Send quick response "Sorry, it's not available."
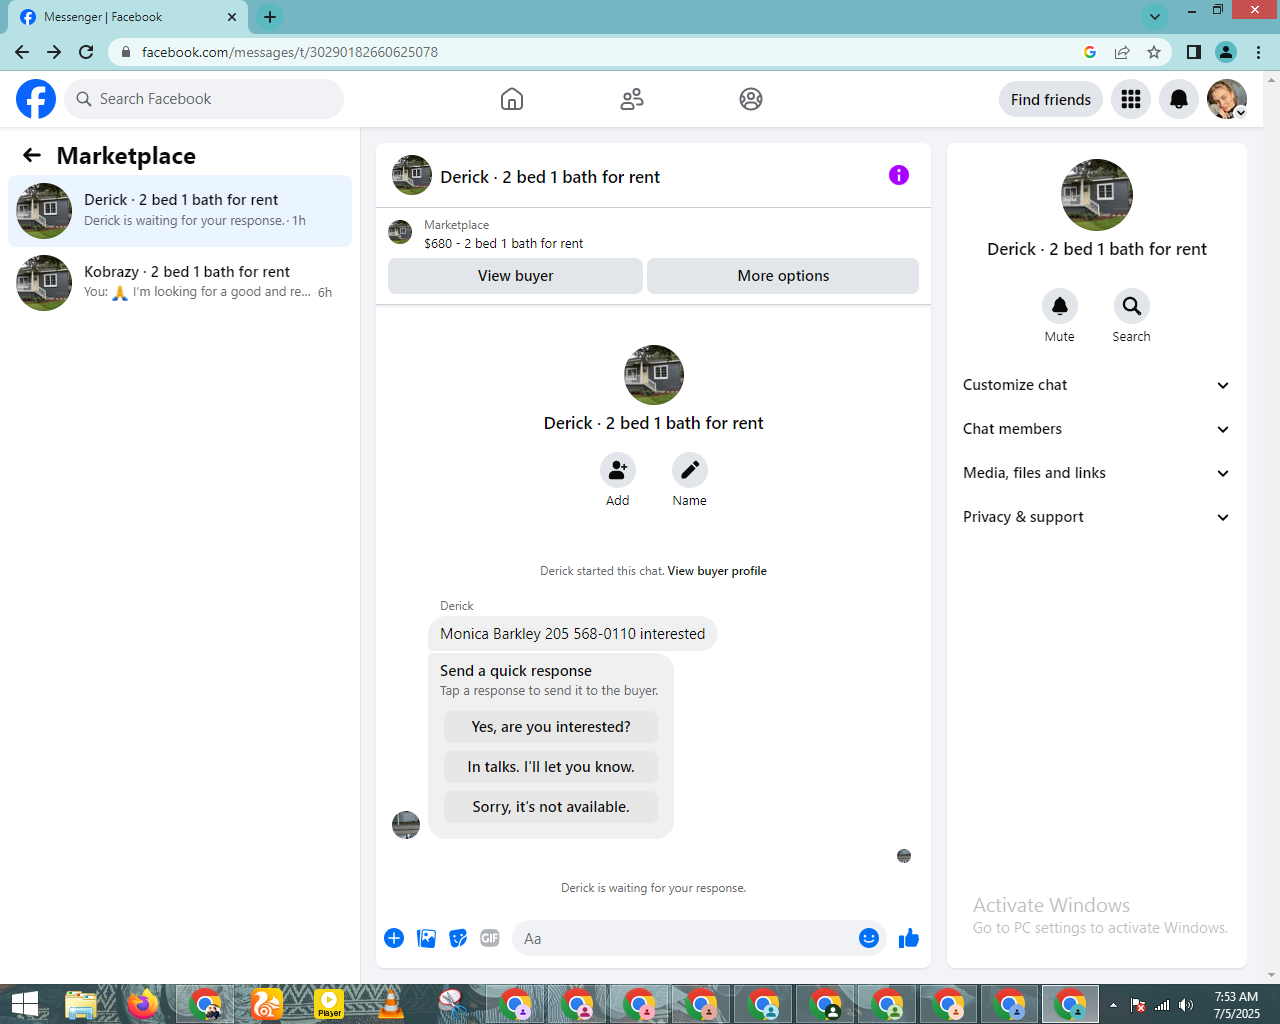The height and width of the screenshot is (1024, 1280). [551, 807]
